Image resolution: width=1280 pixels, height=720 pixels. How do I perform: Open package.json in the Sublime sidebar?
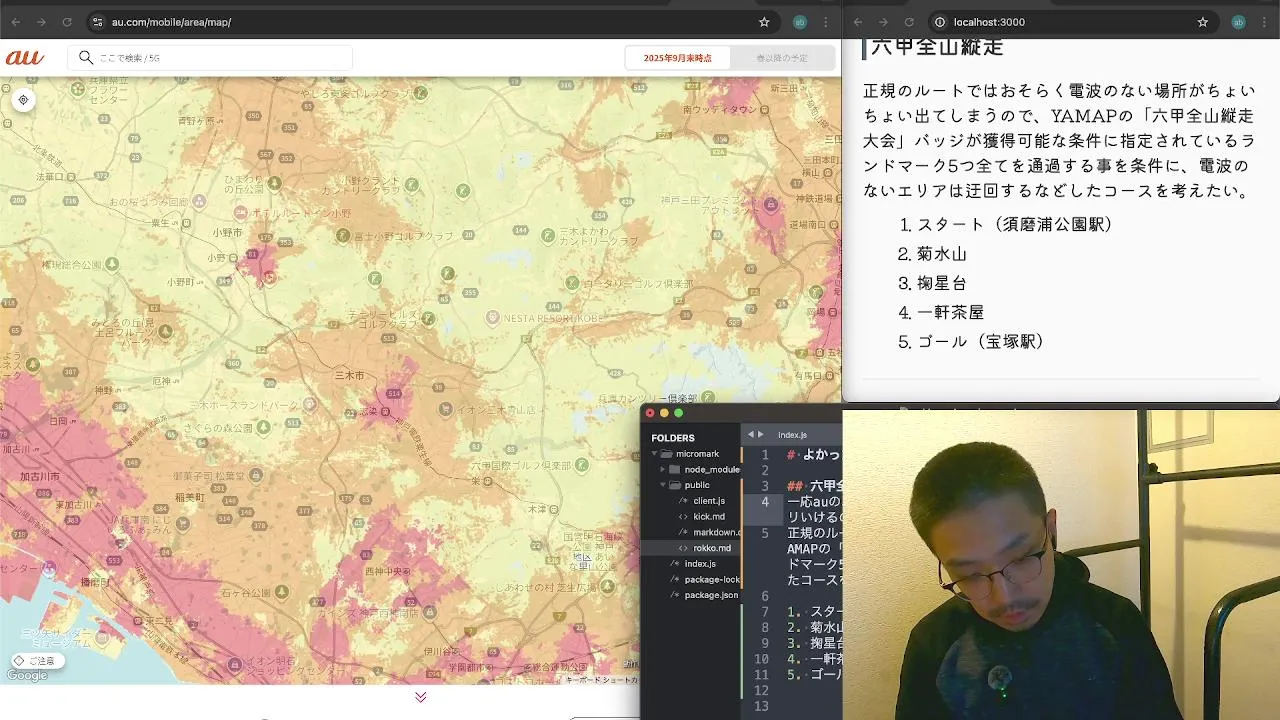(711, 595)
